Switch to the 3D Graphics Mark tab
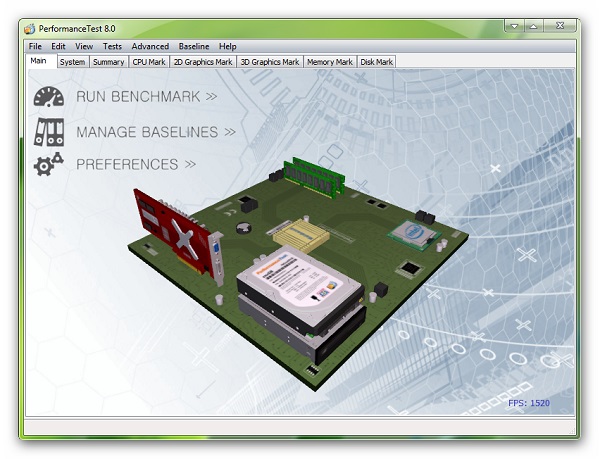This screenshot has height=459, width=600. click(270, 62)
